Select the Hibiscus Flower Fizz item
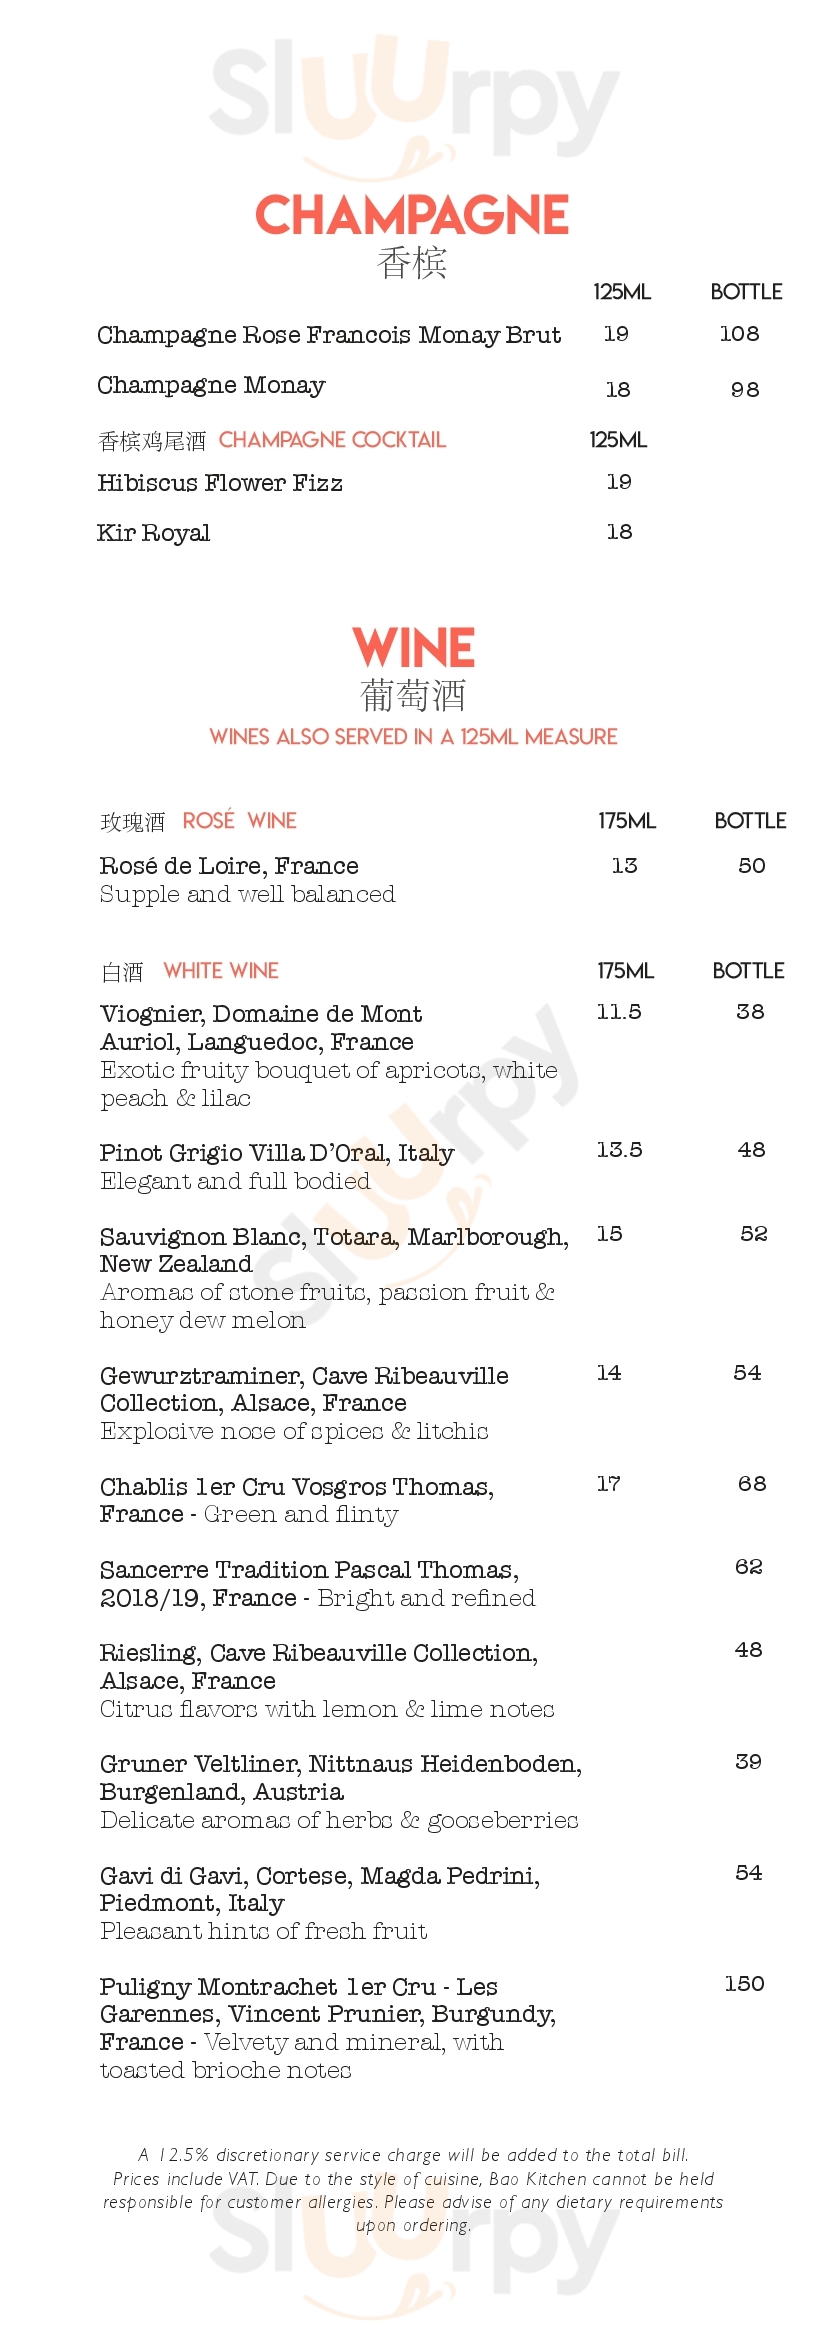Viewport: 827px width, 2339px height. pyautogui.click(x=220, y=483)
